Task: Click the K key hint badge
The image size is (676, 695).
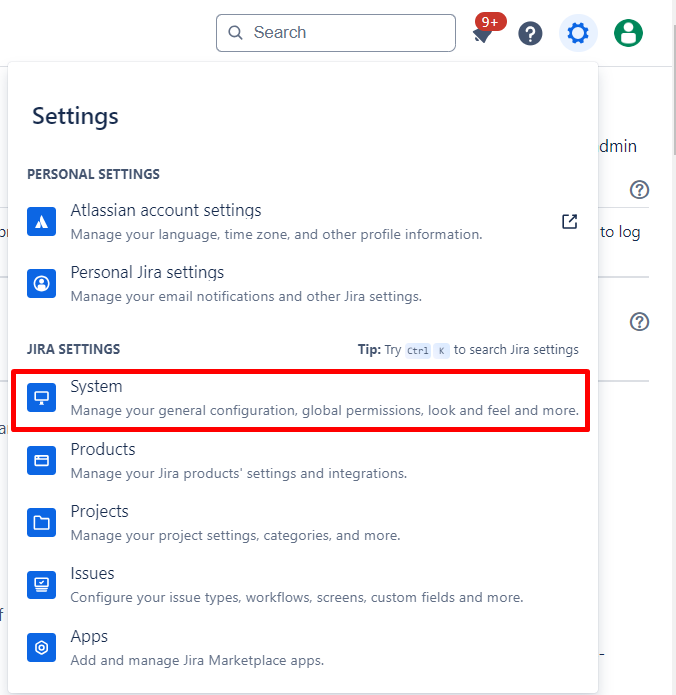Action: point(442,351)
